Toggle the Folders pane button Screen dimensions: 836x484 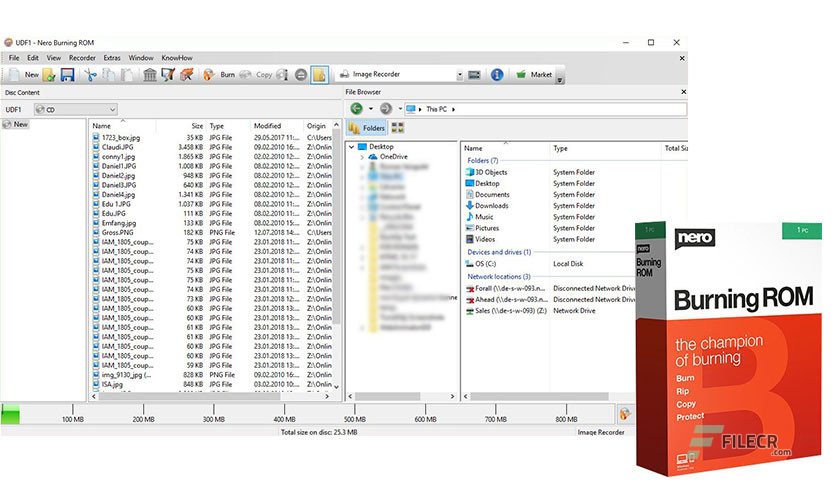click(367, 128)
